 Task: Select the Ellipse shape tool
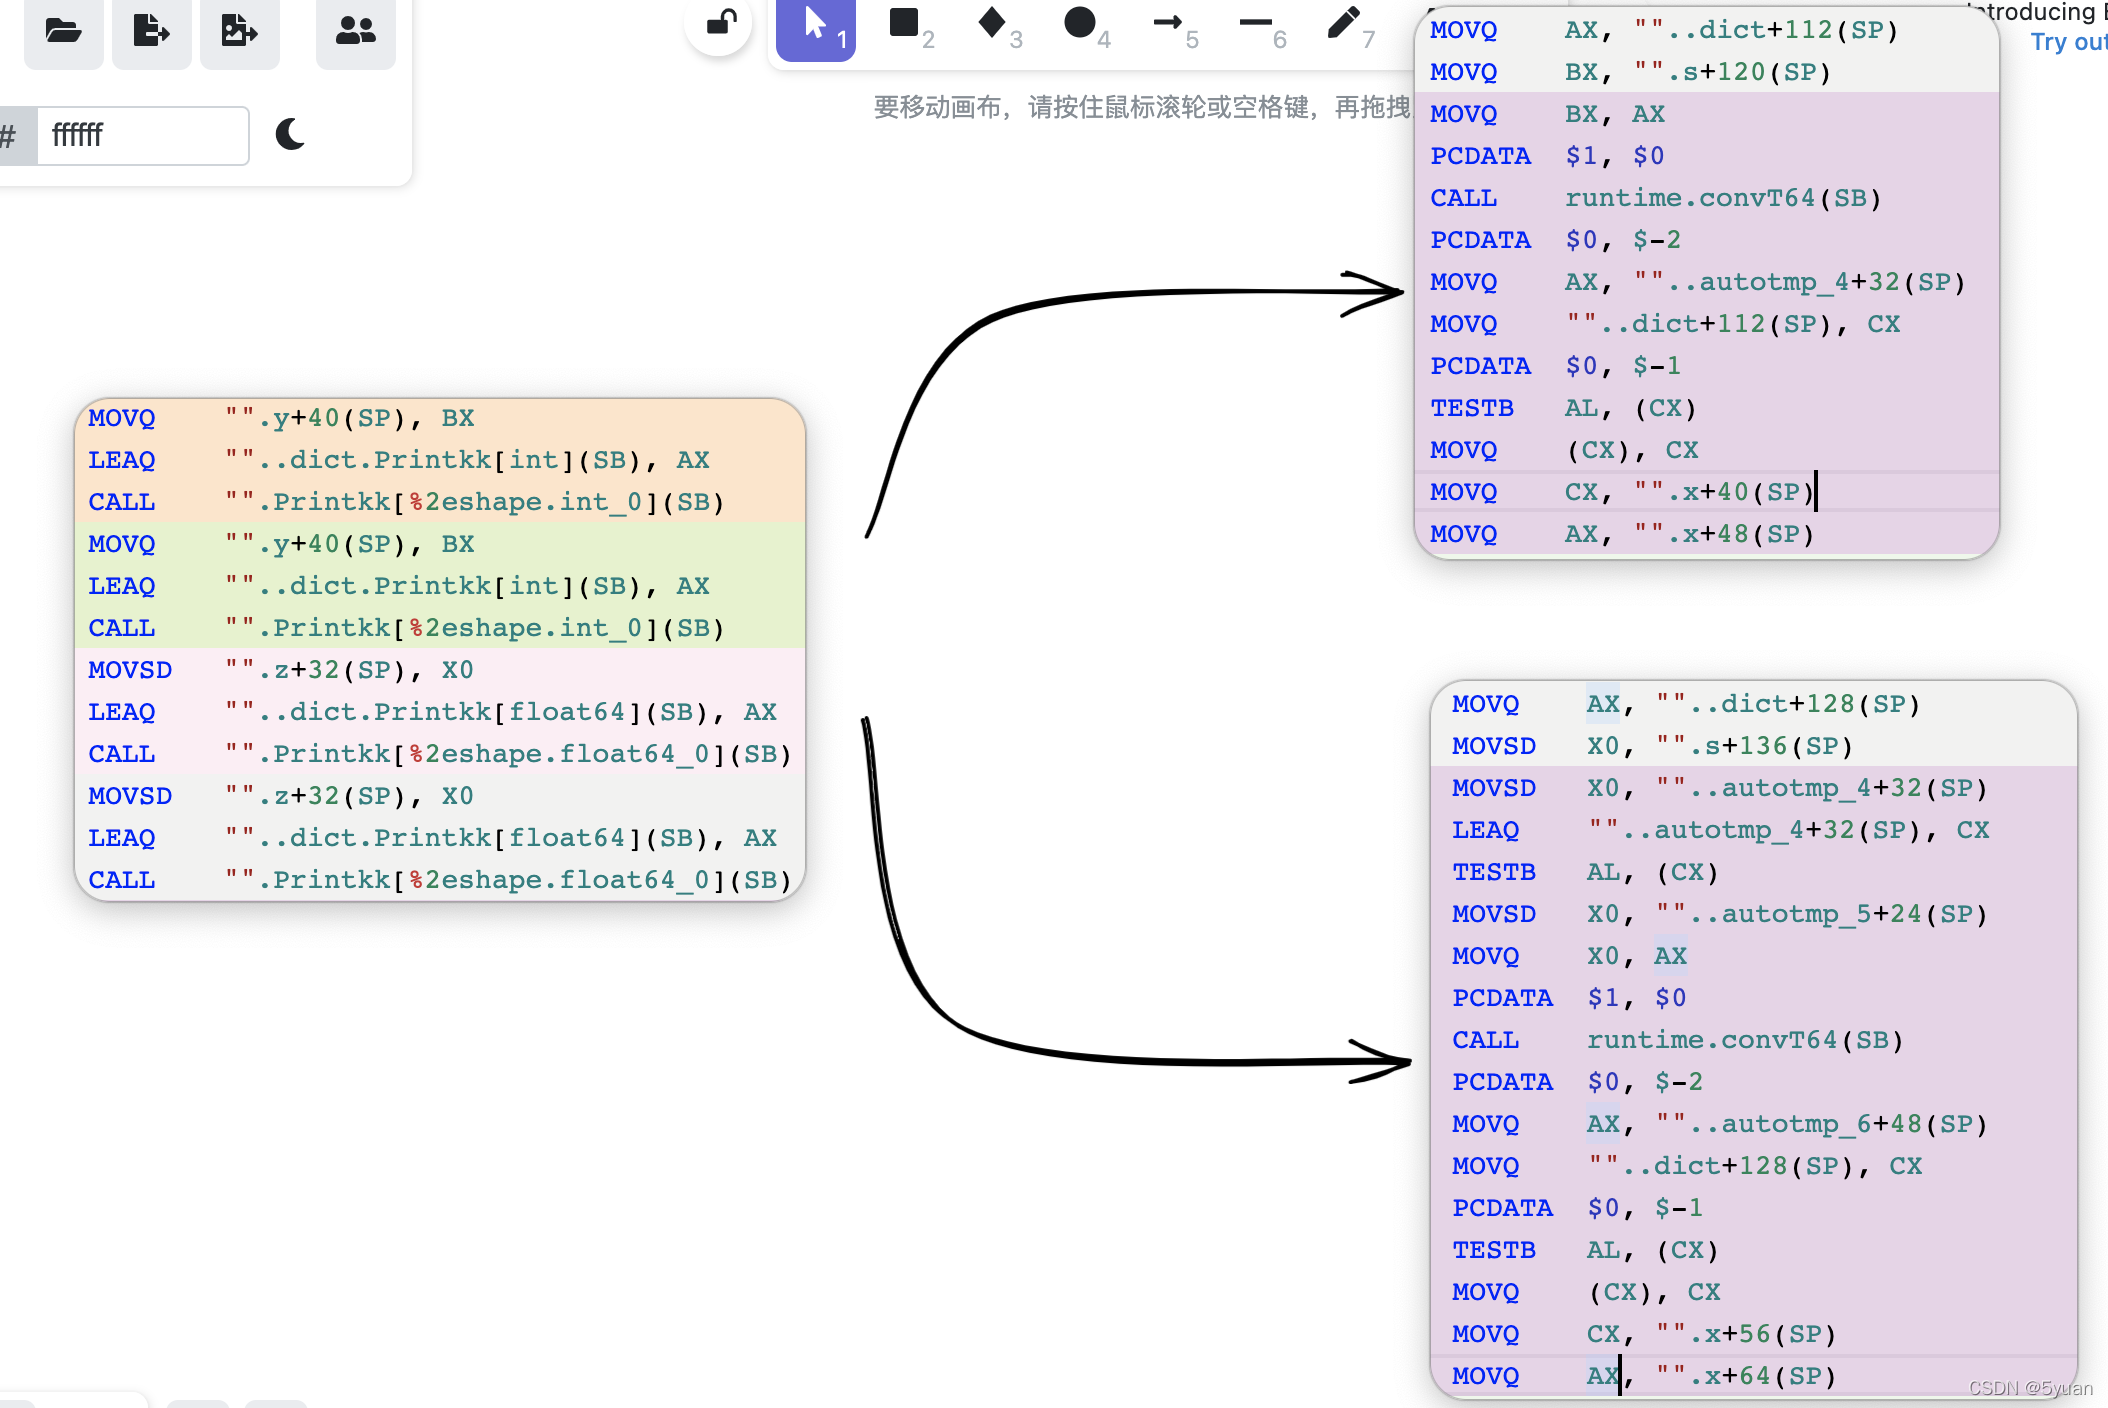tap(1080, 25)
